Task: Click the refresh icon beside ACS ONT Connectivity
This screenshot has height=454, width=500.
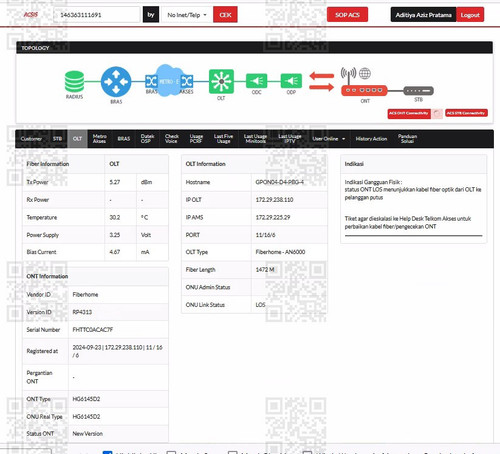Action: click(x=438, y=114)
